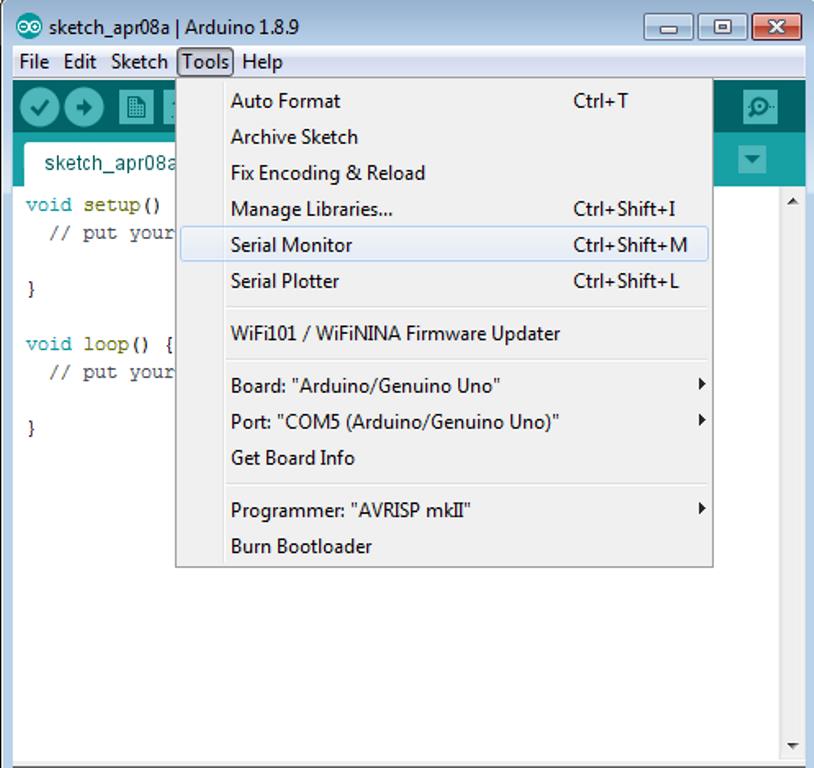
Task: Close the open Tools menu
Action: coord(205,62)
